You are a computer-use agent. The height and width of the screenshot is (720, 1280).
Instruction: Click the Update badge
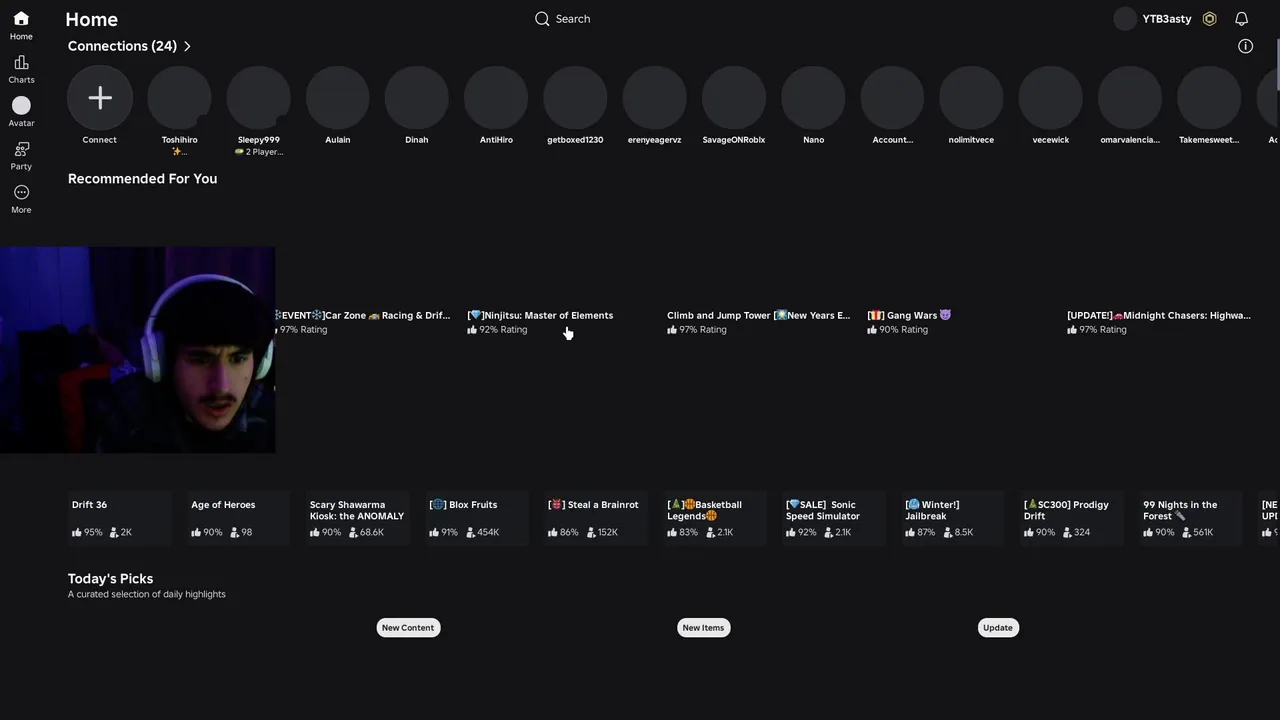pos(997,628)
